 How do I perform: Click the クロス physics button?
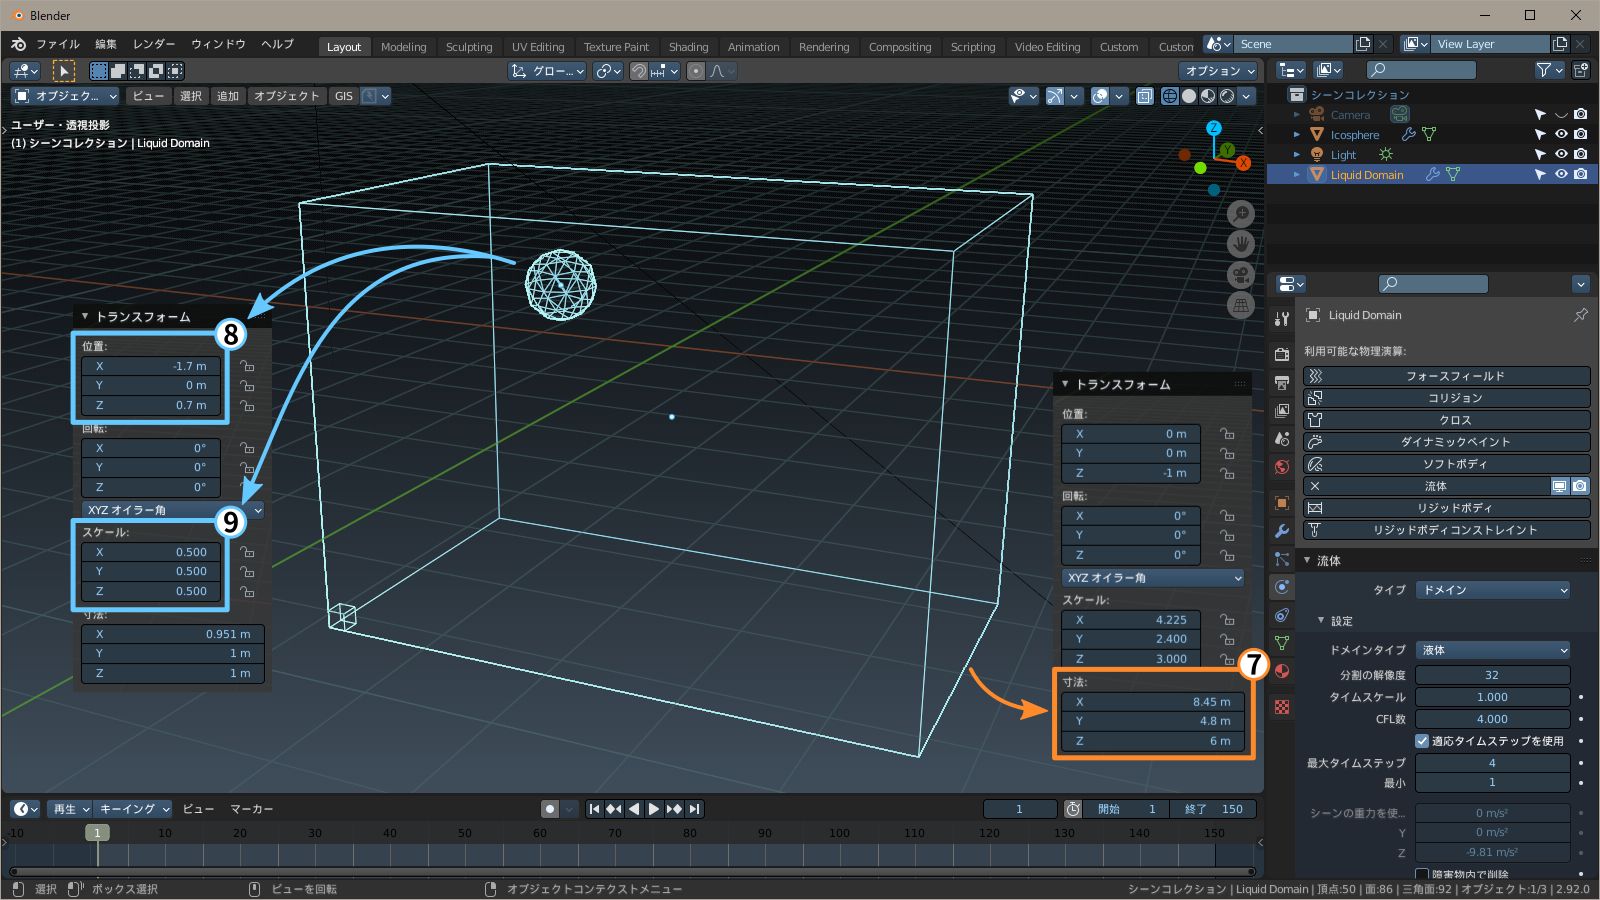coord(1447,420)
